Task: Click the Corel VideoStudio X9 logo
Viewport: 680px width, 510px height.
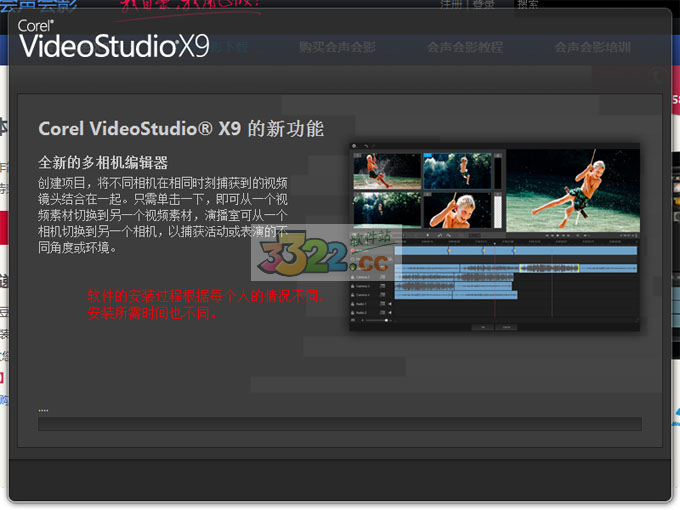Action: [112, 40]
